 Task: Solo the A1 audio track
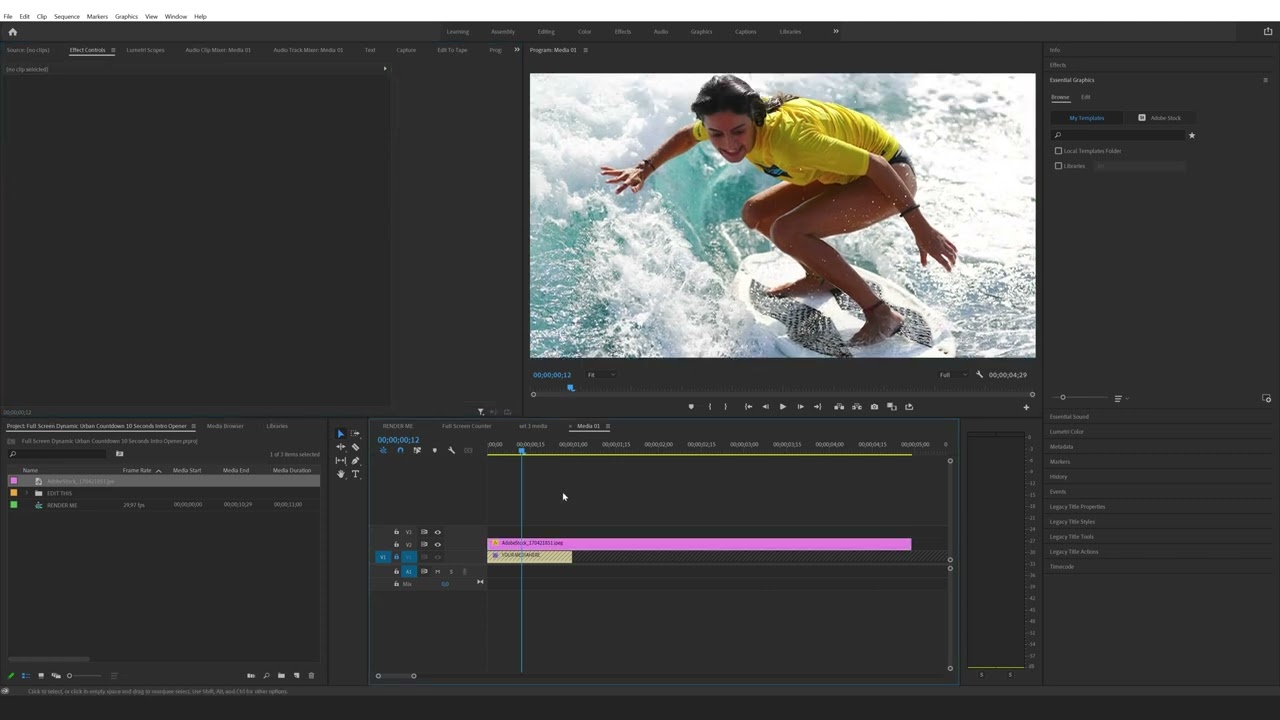pos(451,571)
